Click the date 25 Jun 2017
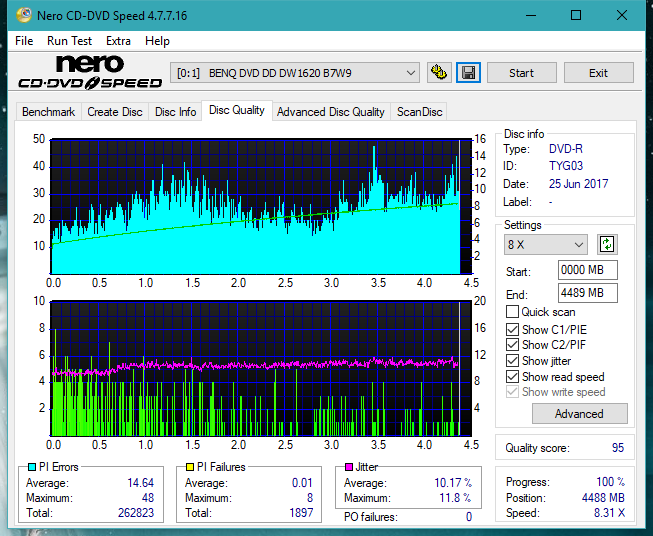This screenshot has height=536, width=653. tap(578, 184)
